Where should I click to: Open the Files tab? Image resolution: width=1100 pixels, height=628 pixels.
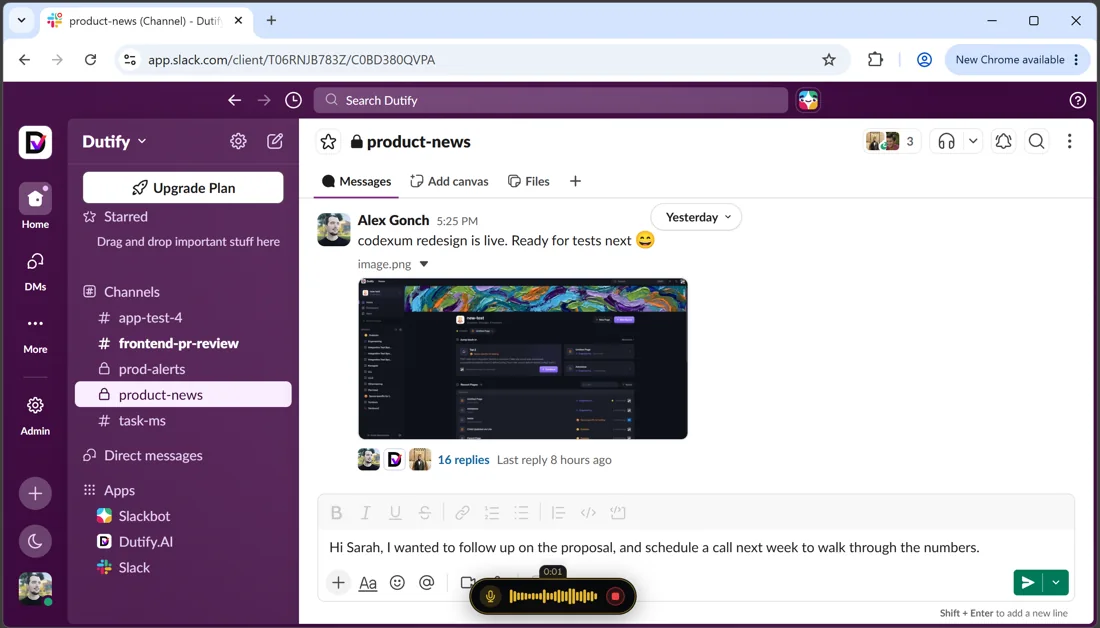pos(528,181)
